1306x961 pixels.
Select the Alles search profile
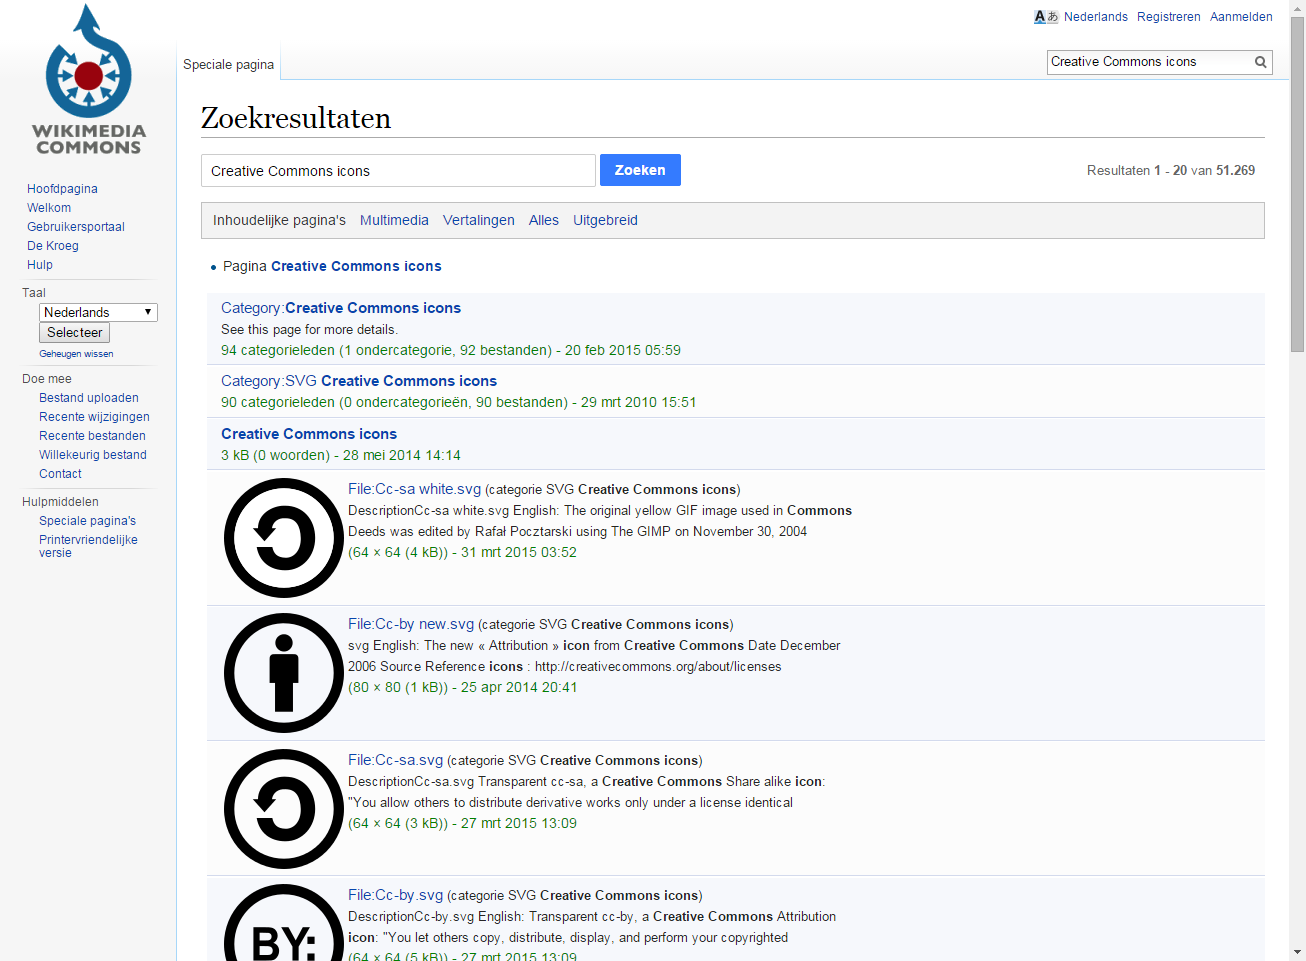pos(544,220)
